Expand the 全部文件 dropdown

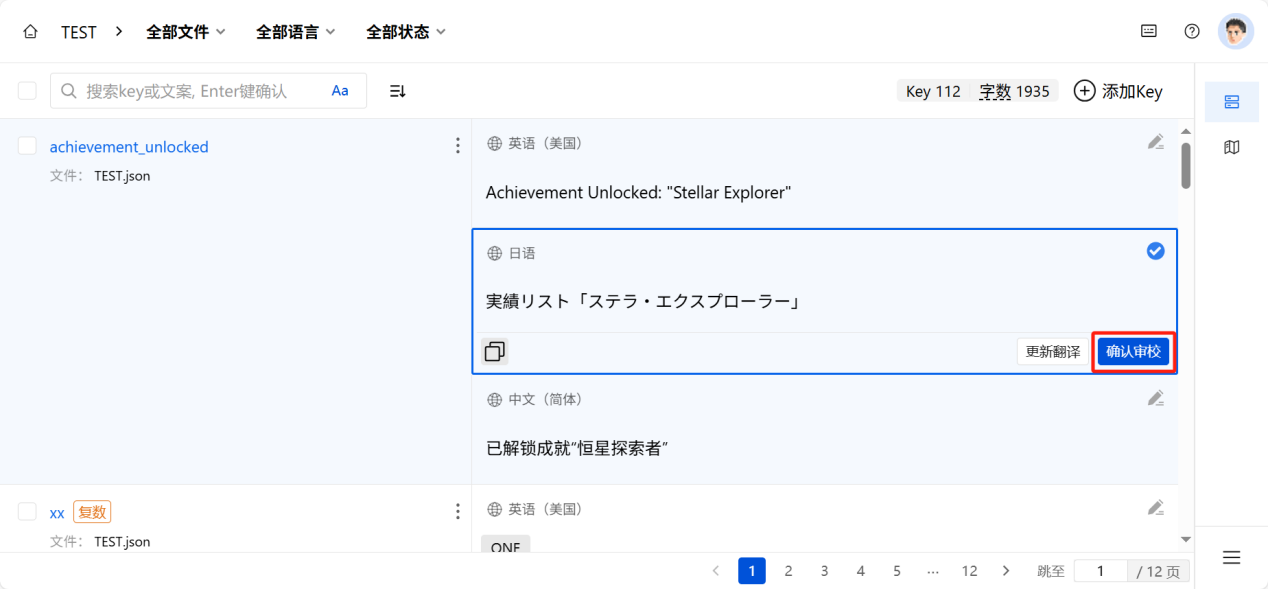tap(186, 32)
